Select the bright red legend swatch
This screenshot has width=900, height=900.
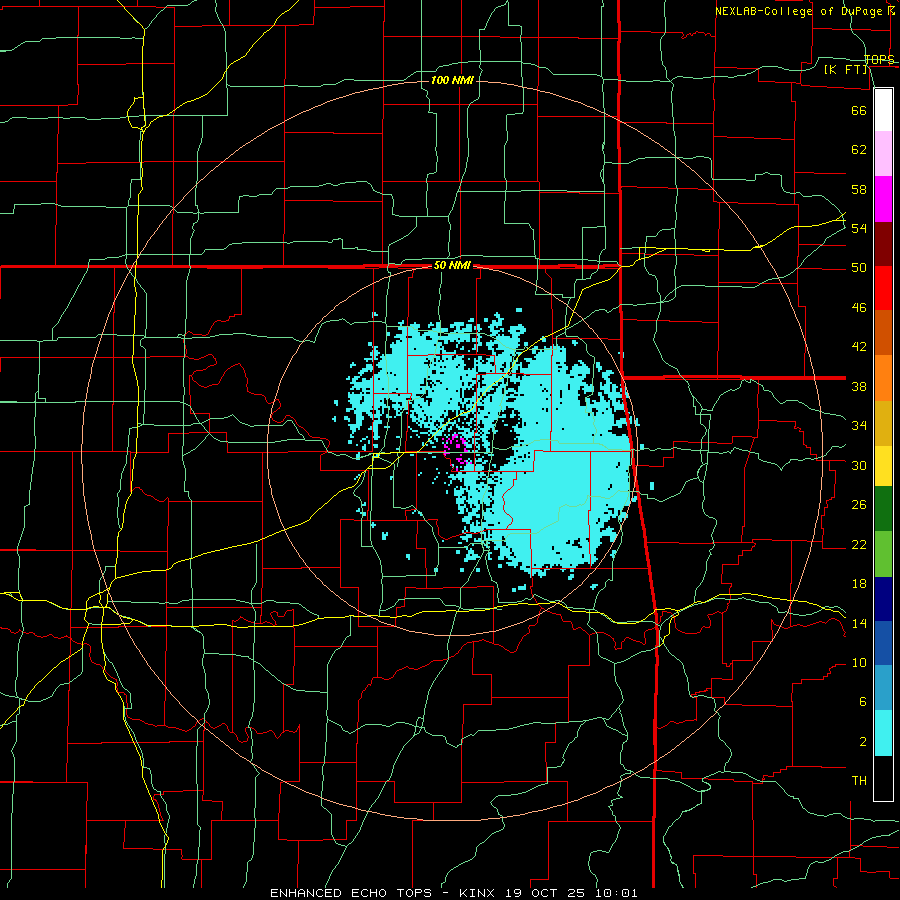tap(883, 288)
